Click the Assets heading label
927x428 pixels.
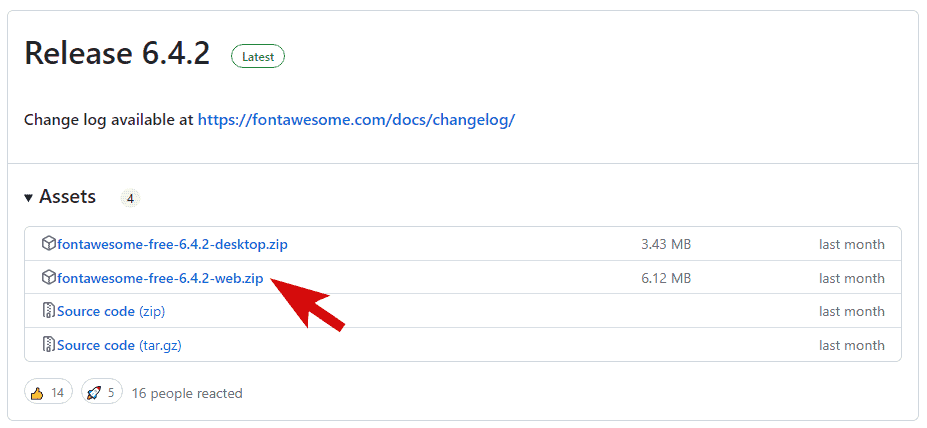68,197
